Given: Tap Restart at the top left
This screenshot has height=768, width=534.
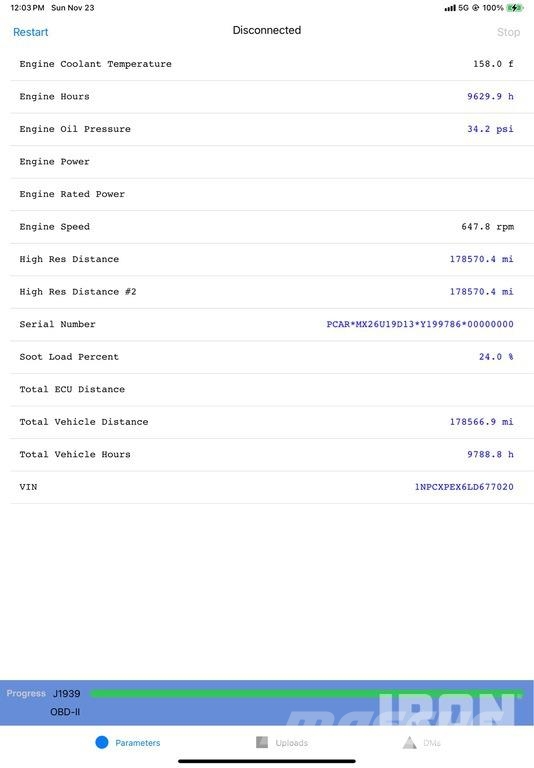Looking at the screenshot, I should click(x=30, y=32).
